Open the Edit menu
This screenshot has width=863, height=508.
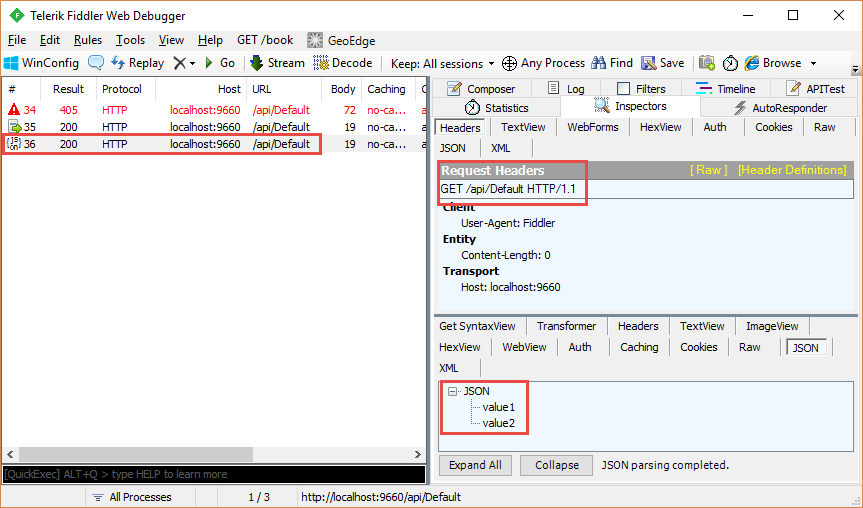click(50, 40)
